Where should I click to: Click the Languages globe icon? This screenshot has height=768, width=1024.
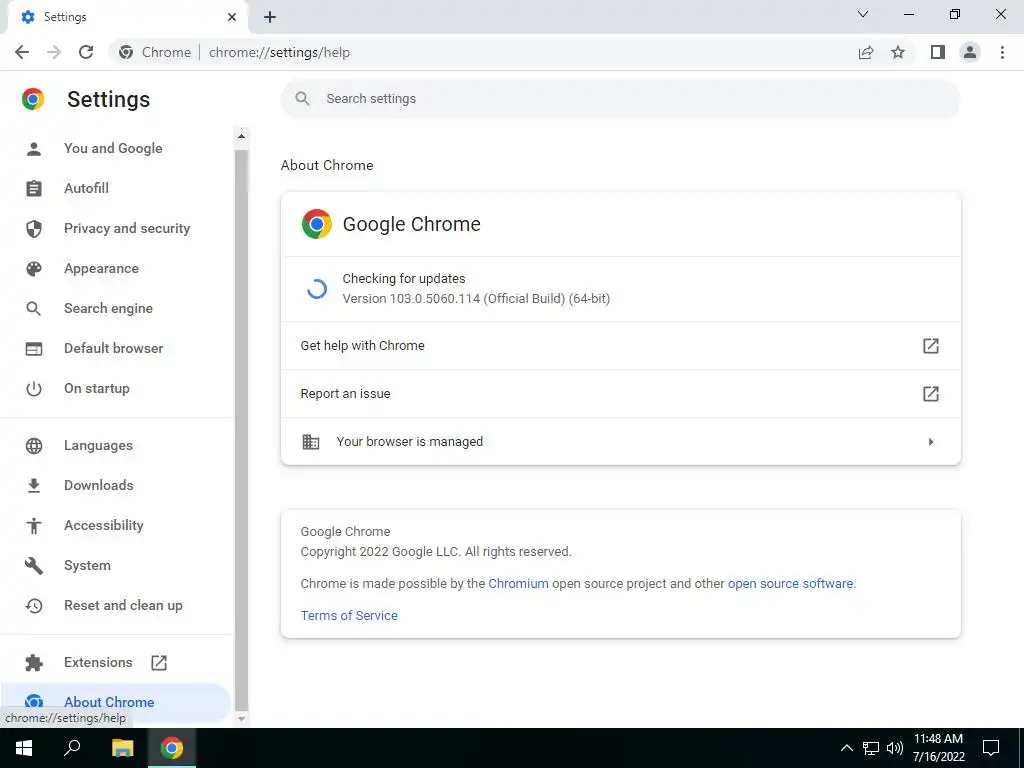34,446
